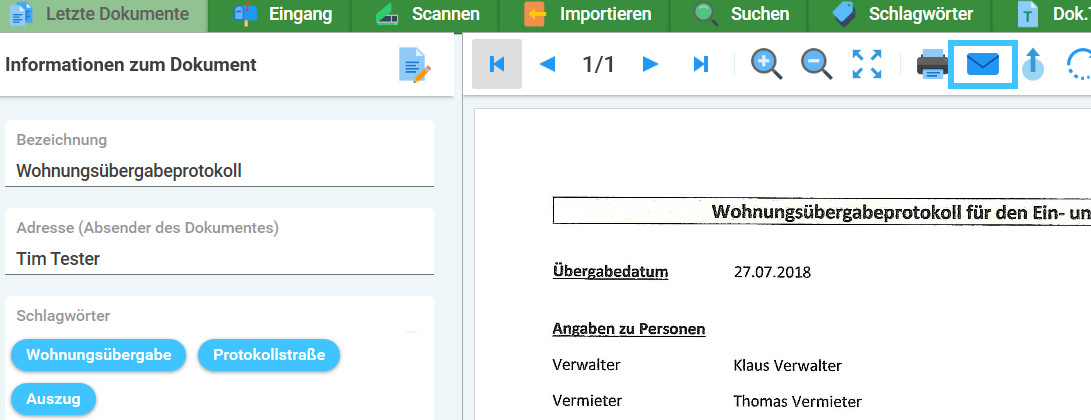Click the Informationen zum Dokument heading

pos(131,65)
